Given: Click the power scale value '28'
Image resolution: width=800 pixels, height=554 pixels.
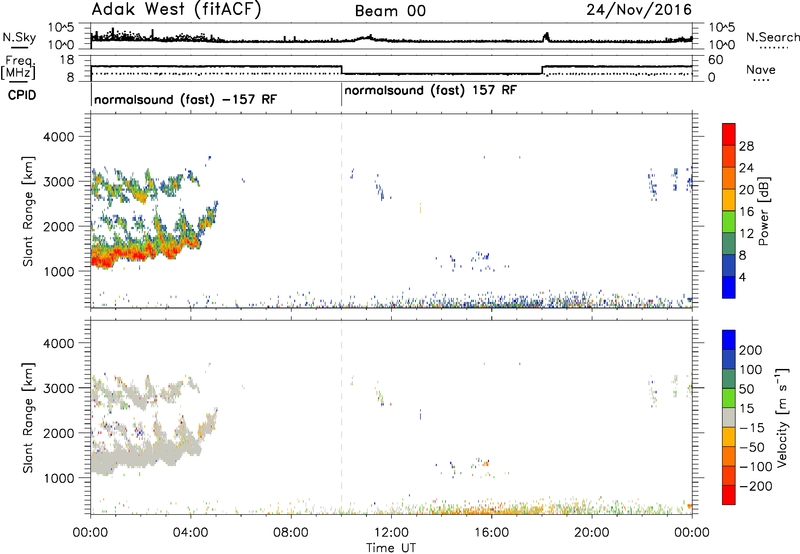Looking at the screenshot, I should coord(746,146).
